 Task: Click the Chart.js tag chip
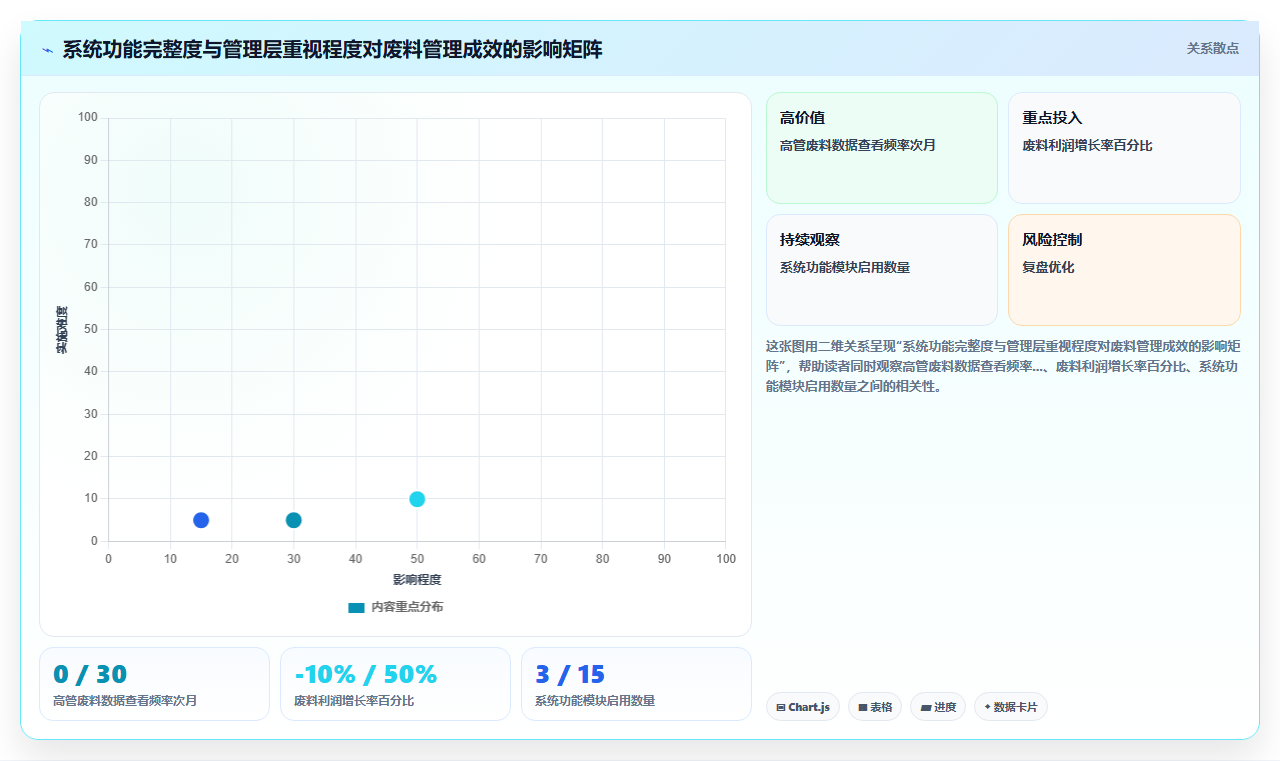803,707
